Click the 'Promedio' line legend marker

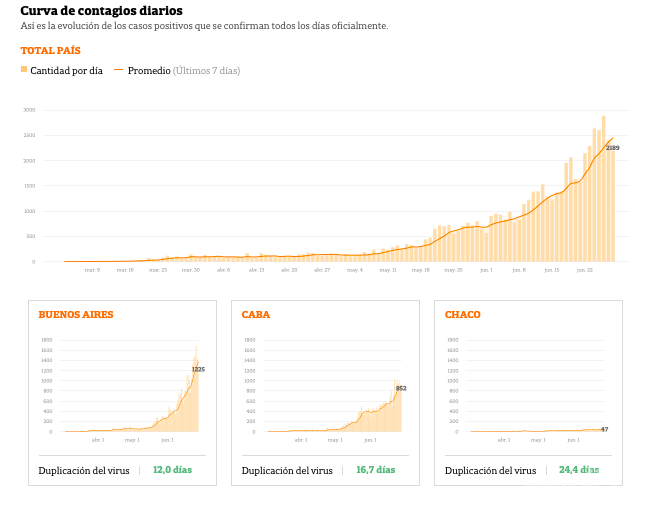tap(119, 70)
